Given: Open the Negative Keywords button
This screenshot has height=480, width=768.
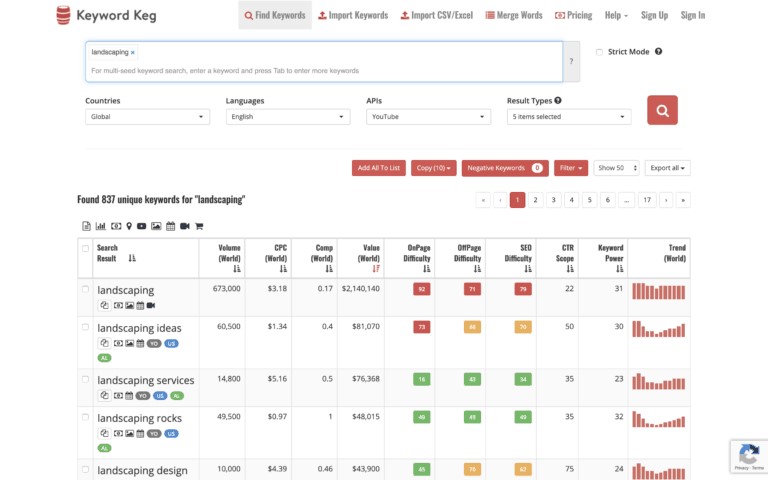Looking at the screenshot, I should coord(505,168).
